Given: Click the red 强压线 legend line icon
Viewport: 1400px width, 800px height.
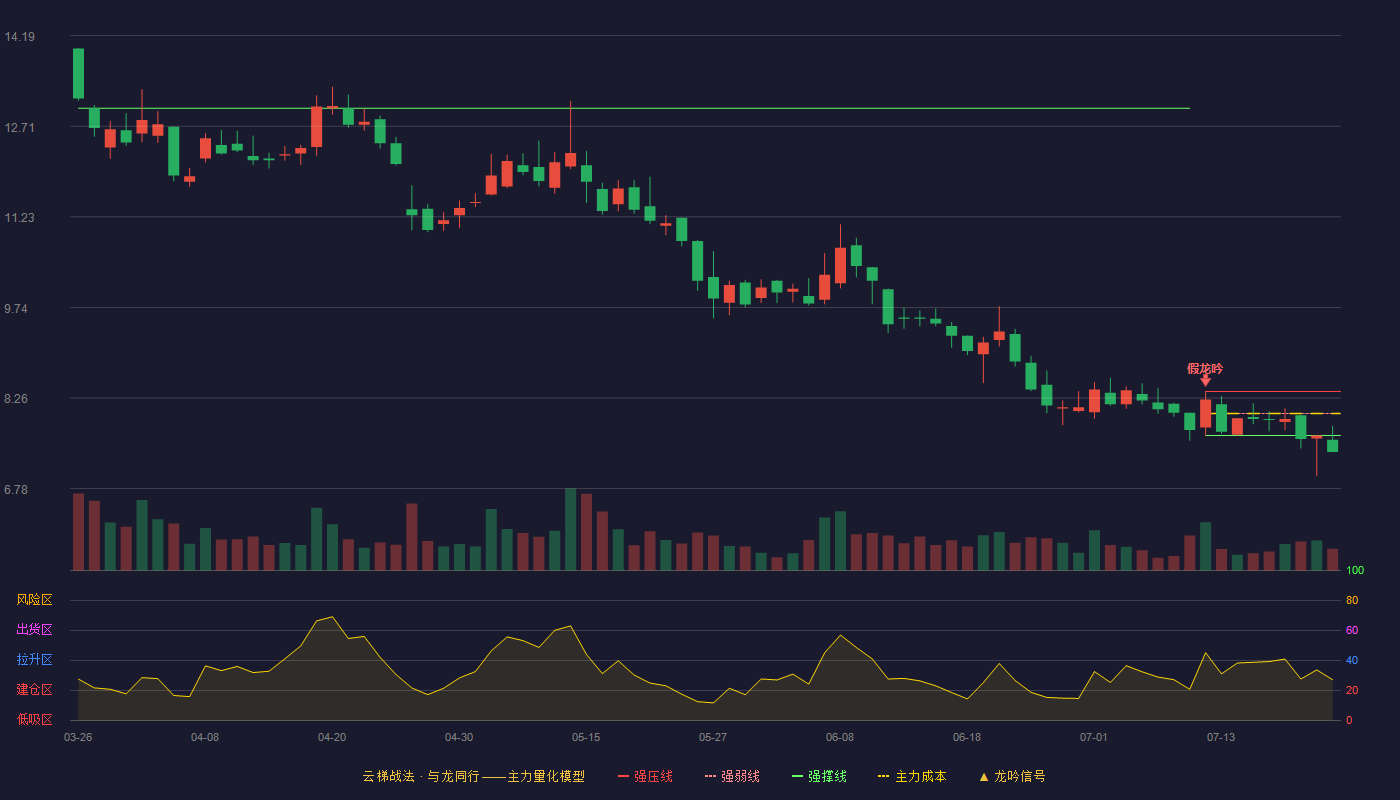Looking at the screenshot, I should pyautogui.click(x=623, y=776).
